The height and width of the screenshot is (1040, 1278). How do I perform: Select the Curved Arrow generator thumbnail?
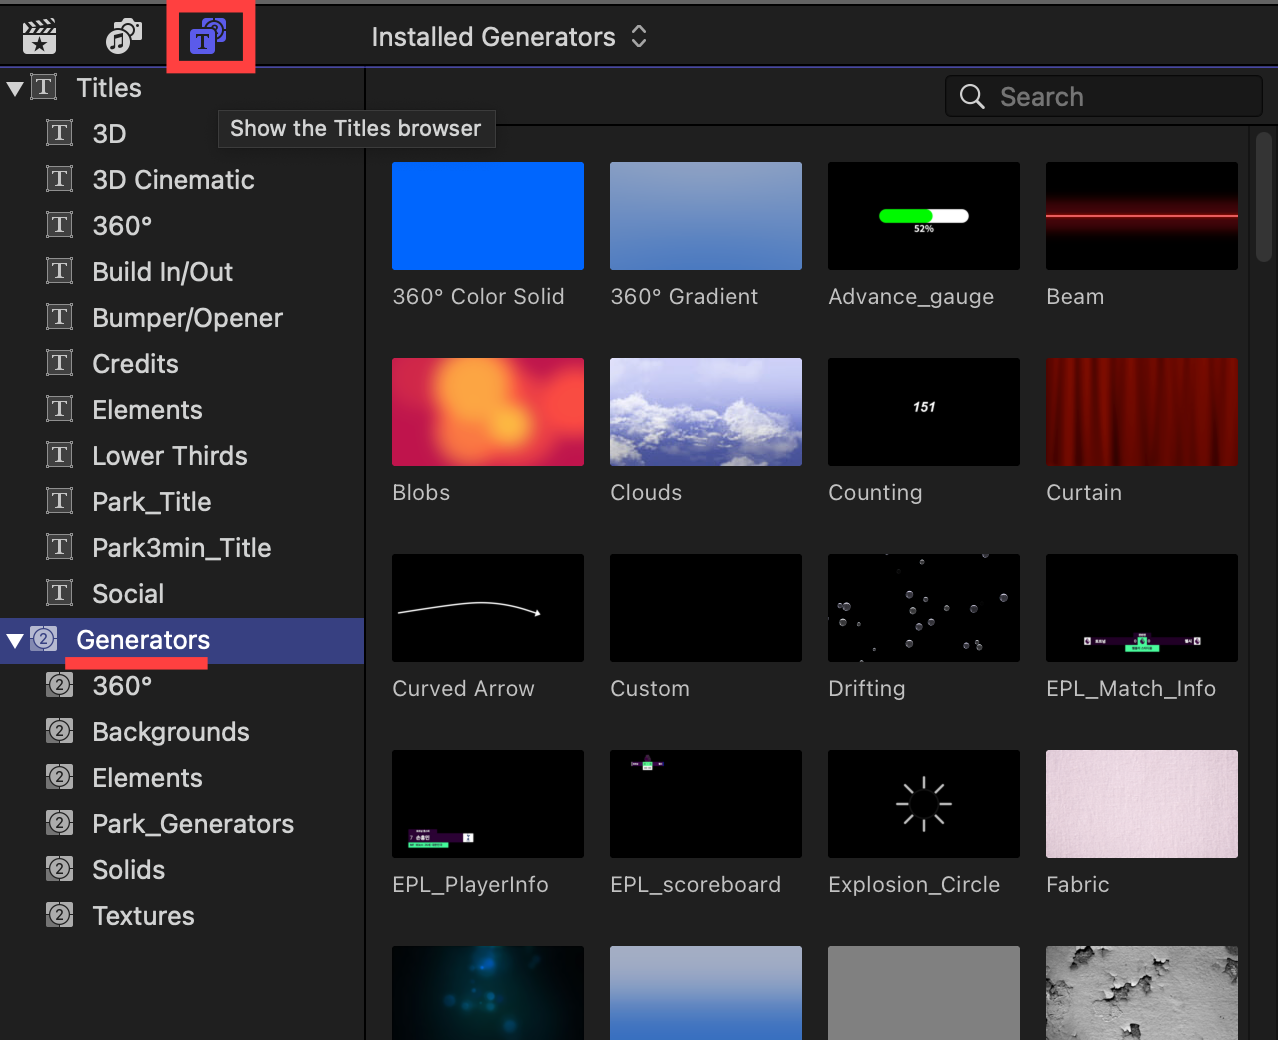tap(488, 608)
